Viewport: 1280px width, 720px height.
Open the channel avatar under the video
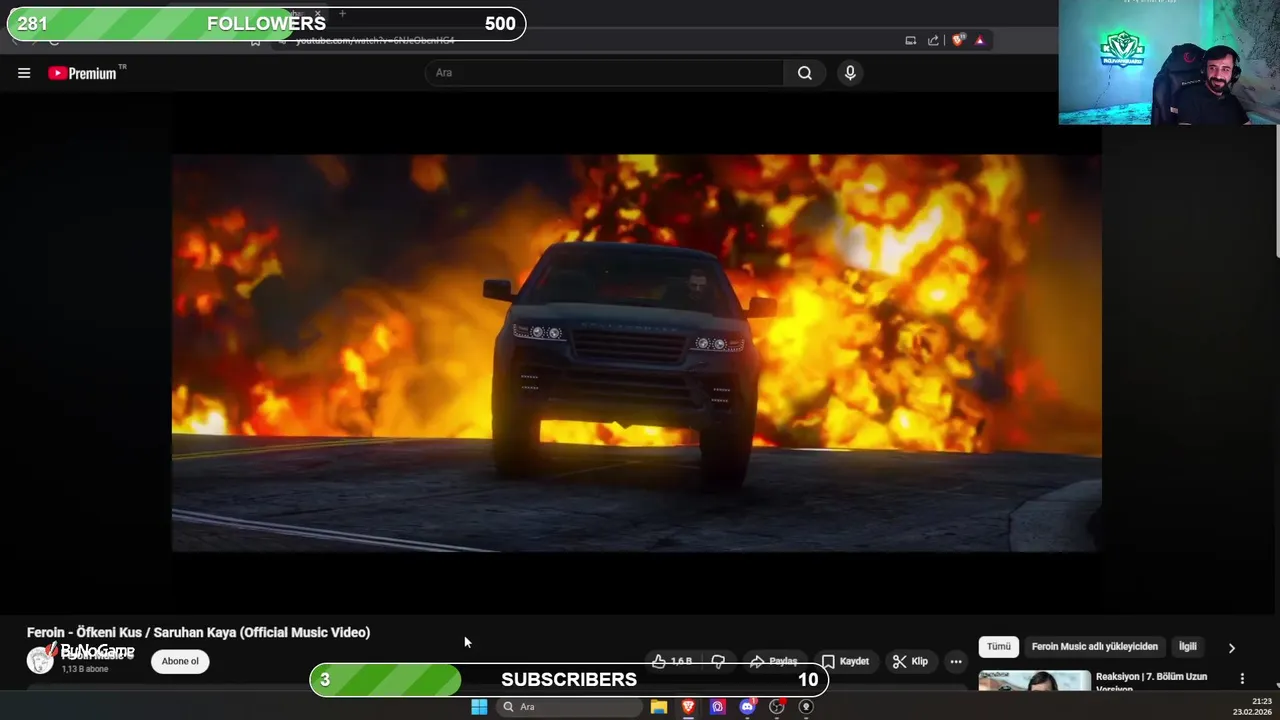tap(40, 660)
